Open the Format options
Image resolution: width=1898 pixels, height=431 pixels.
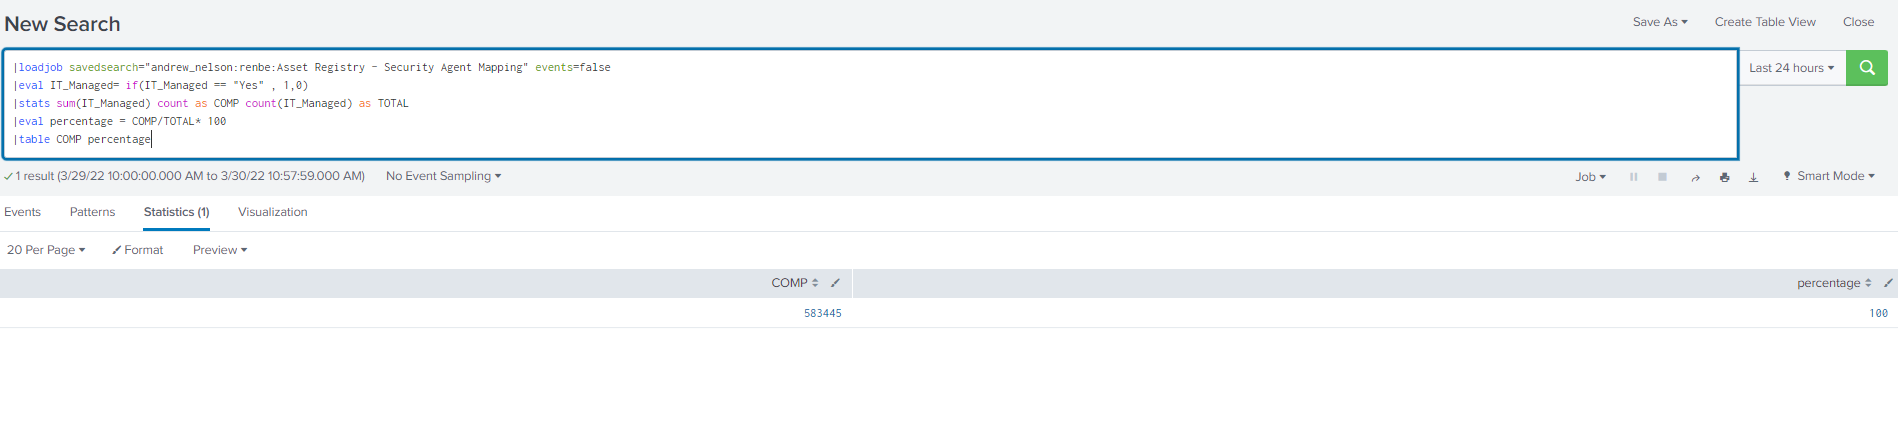[138, 250]
